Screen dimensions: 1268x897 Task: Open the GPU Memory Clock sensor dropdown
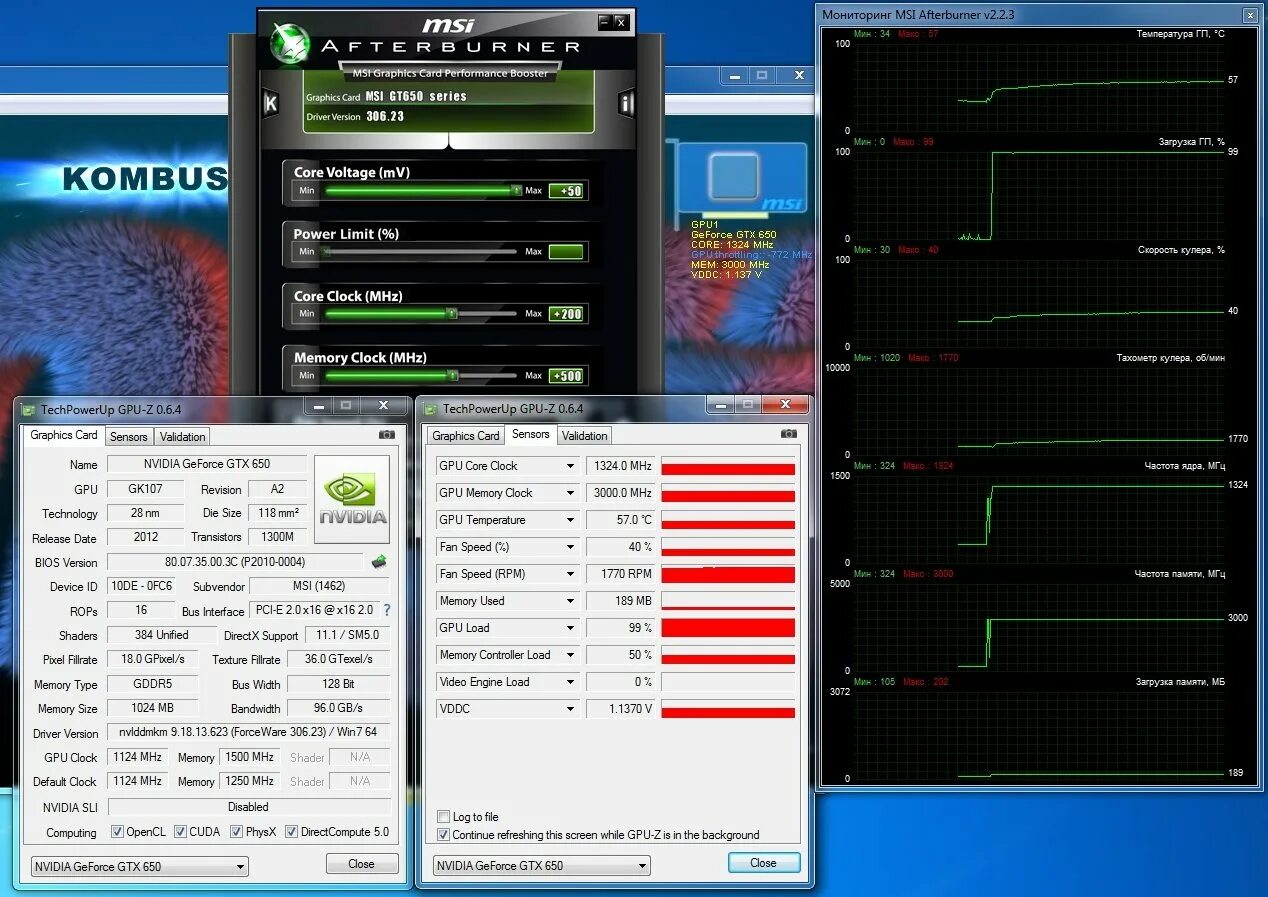click(x=570, y=493)
